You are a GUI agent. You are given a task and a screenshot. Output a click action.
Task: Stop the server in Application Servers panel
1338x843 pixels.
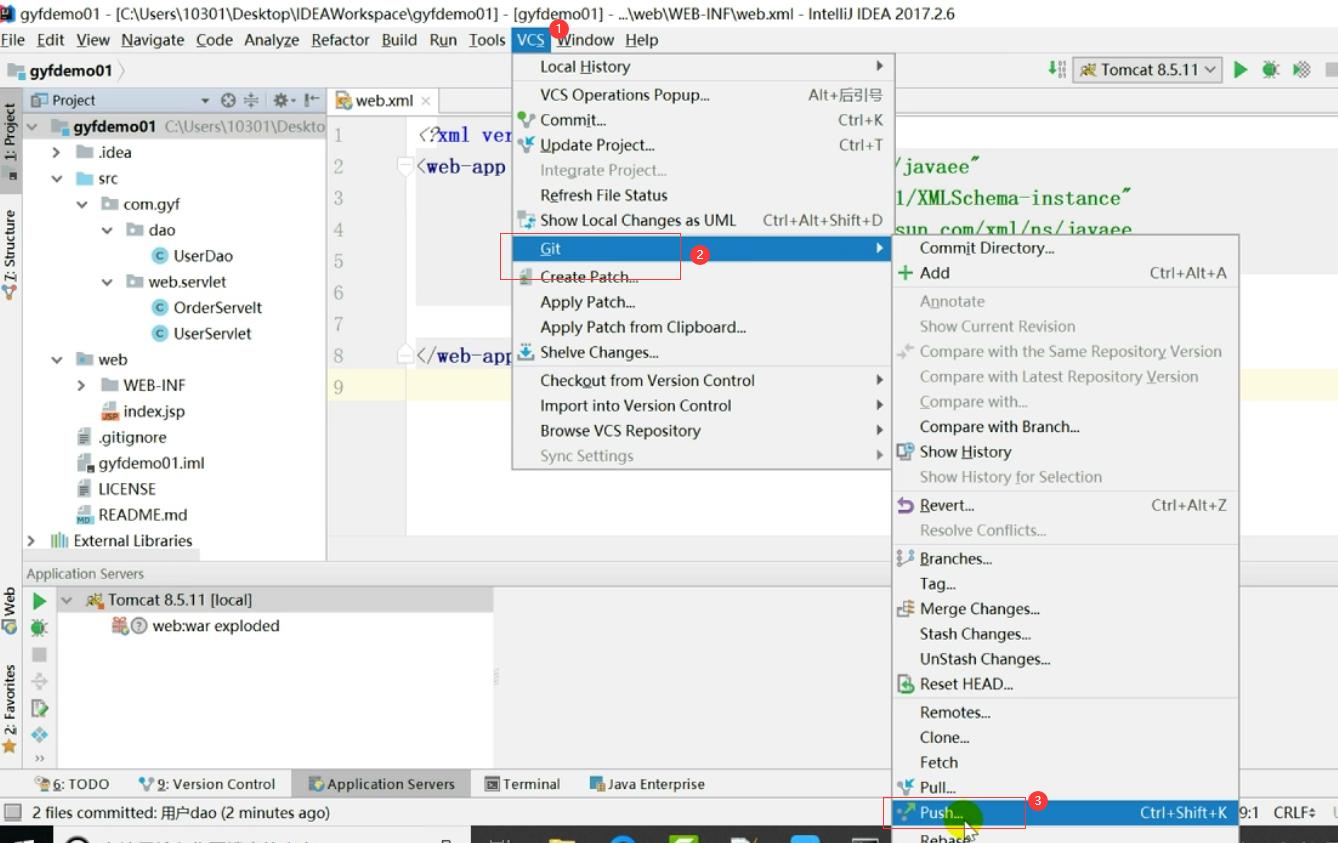[x=39, y=654]
